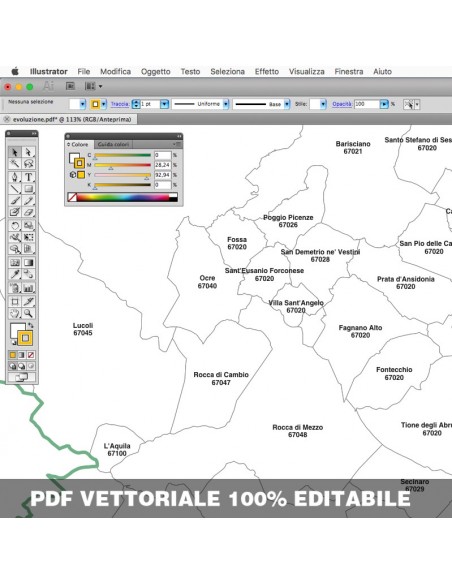452x584 pixels.
Task: Click the Yellow slider in Colore panel
Action: [x=123, y=175]
